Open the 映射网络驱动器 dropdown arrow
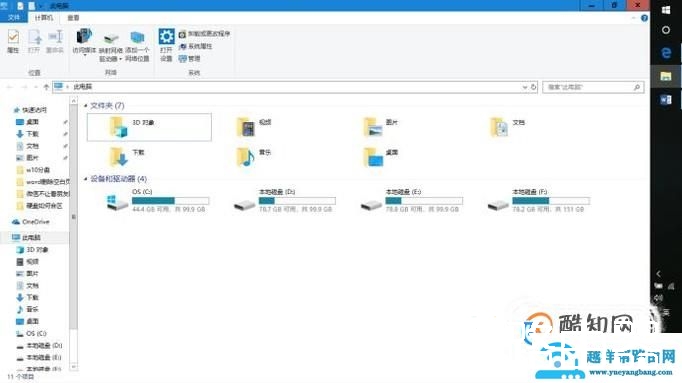 pos(120,59)
